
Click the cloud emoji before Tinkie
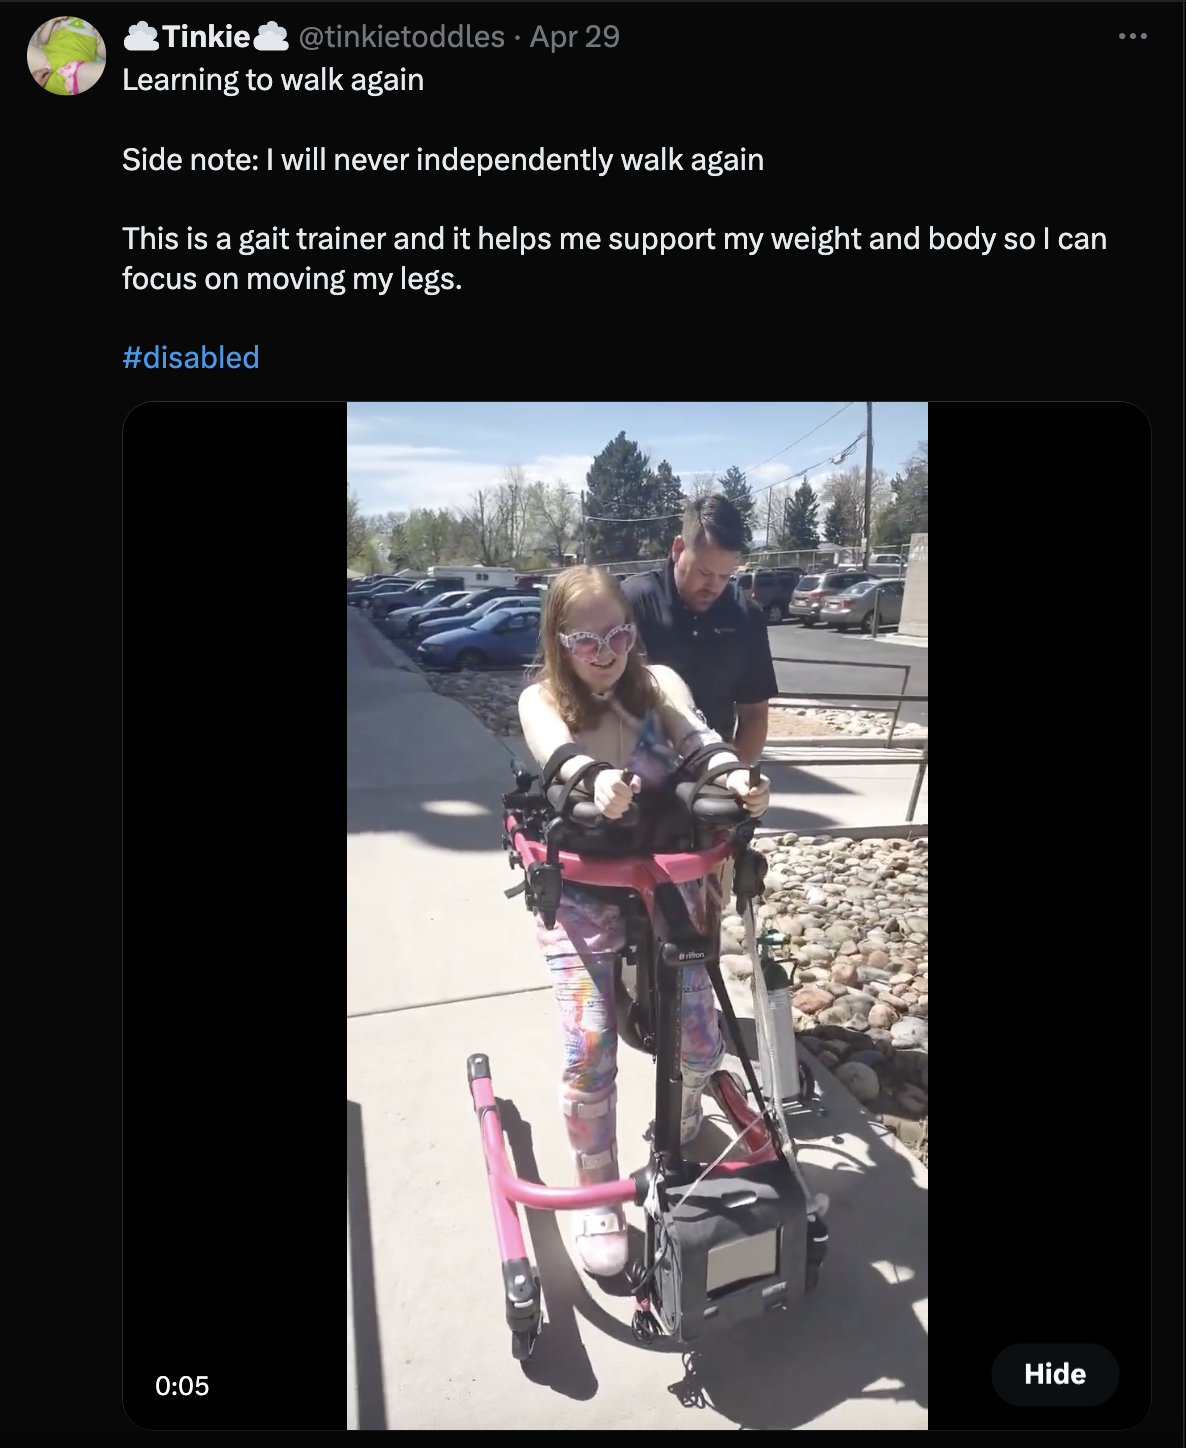(141, 37)
